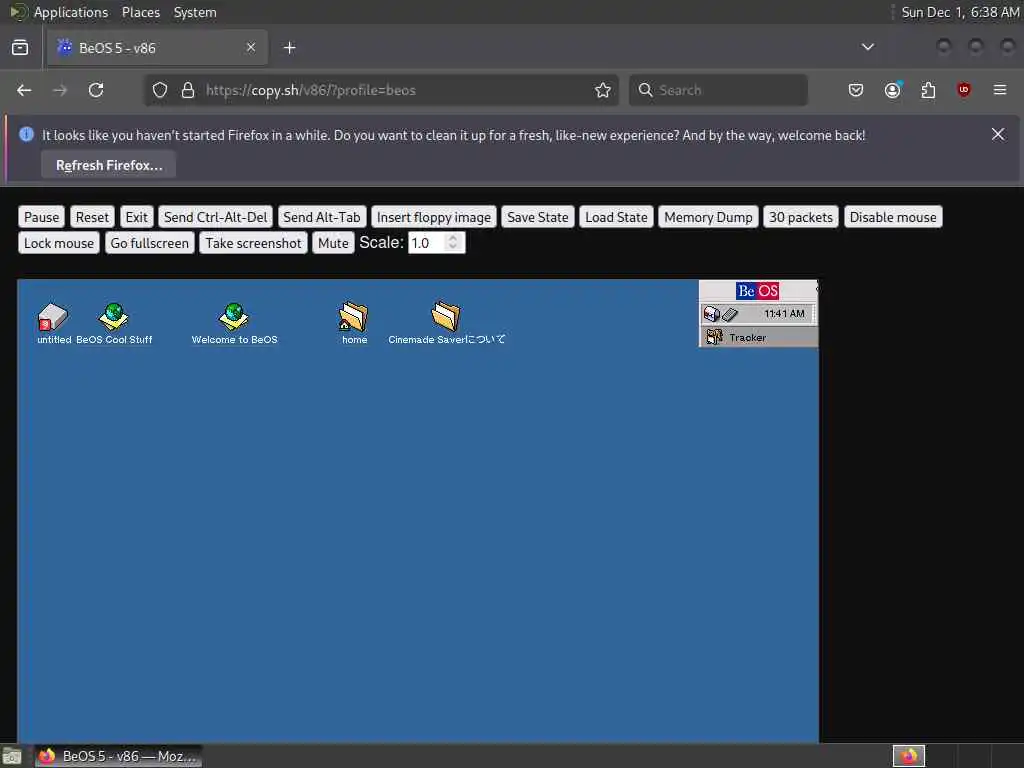Click the info icon in notification bar
Viewport: 1024px width, 768px height.
[26, 135]
